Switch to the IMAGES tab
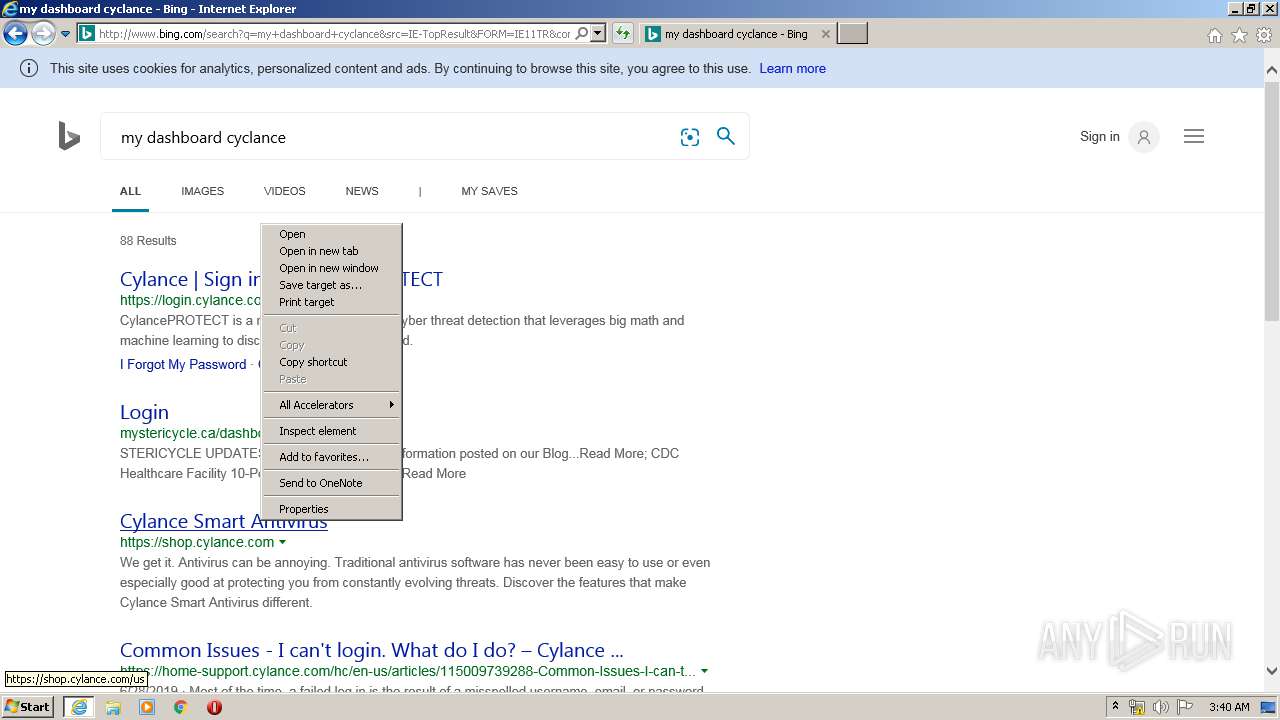 [202, 191]
